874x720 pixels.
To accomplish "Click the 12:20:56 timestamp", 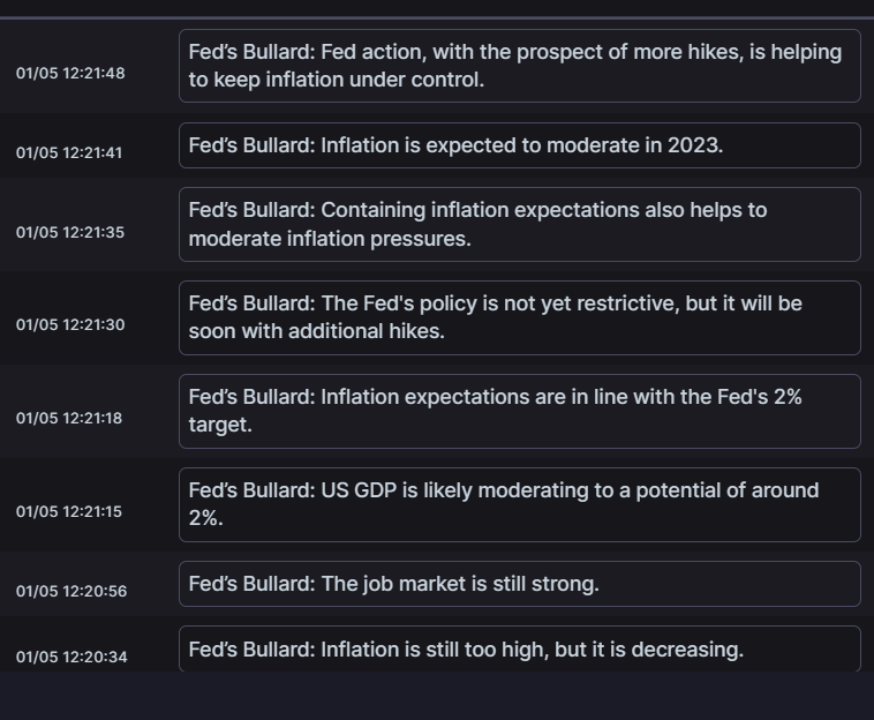I will tap(71, 591).
